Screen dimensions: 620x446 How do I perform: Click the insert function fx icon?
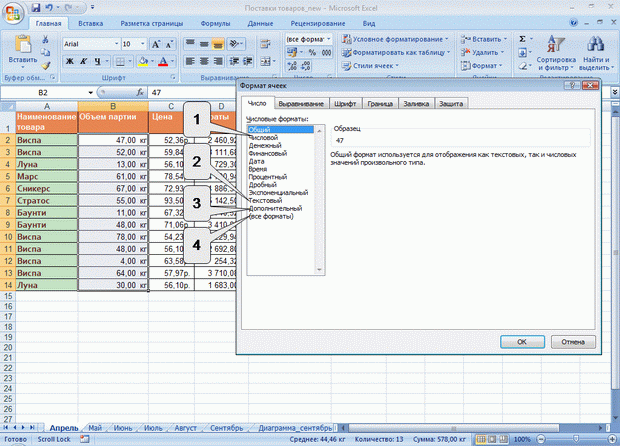[x=140, y=93]
